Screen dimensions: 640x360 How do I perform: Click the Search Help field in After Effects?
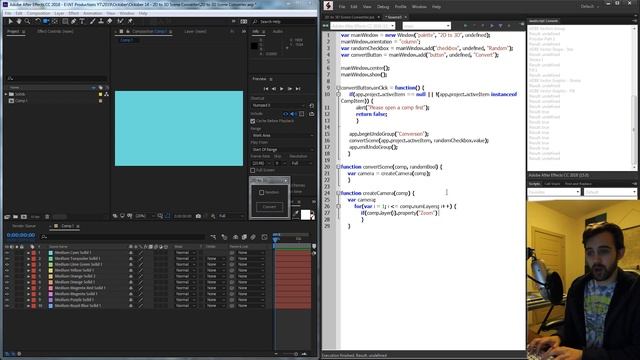284,22
